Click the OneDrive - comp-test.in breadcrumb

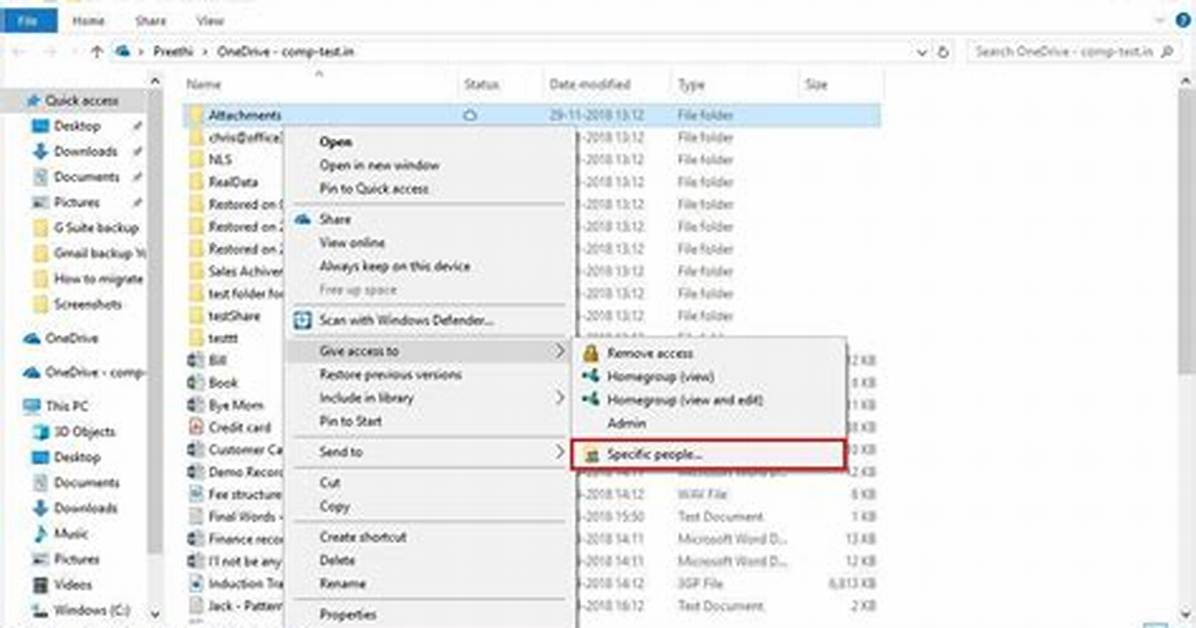click(285, 51)
